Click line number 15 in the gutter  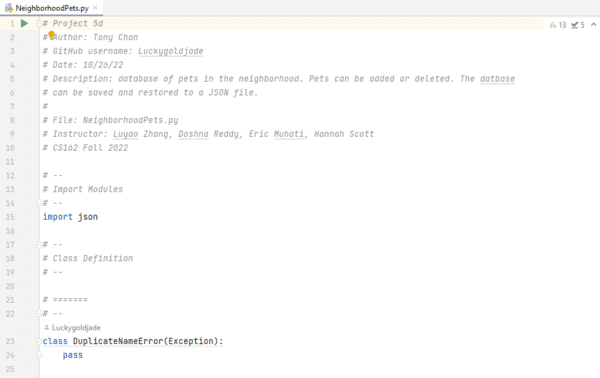point(10,217)
